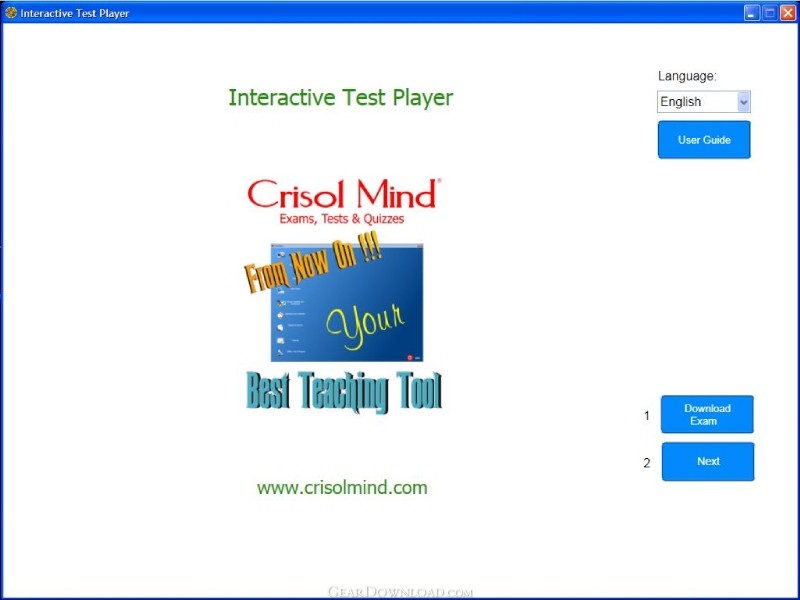The height and width of the screenshot is (600, 800).
Task: Close the Interactive Test Player window
Action: pyautogui.click(x=788, y=13)
